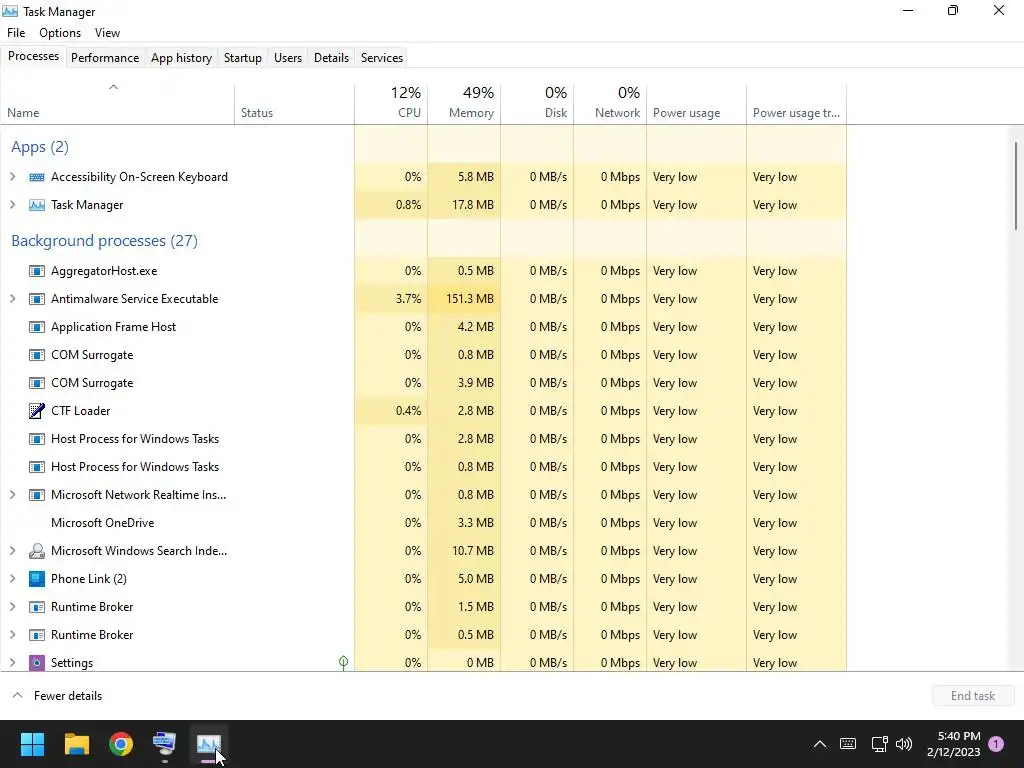Click the volume speaker tray icon

pyautogui.click(x=904, y=744)
